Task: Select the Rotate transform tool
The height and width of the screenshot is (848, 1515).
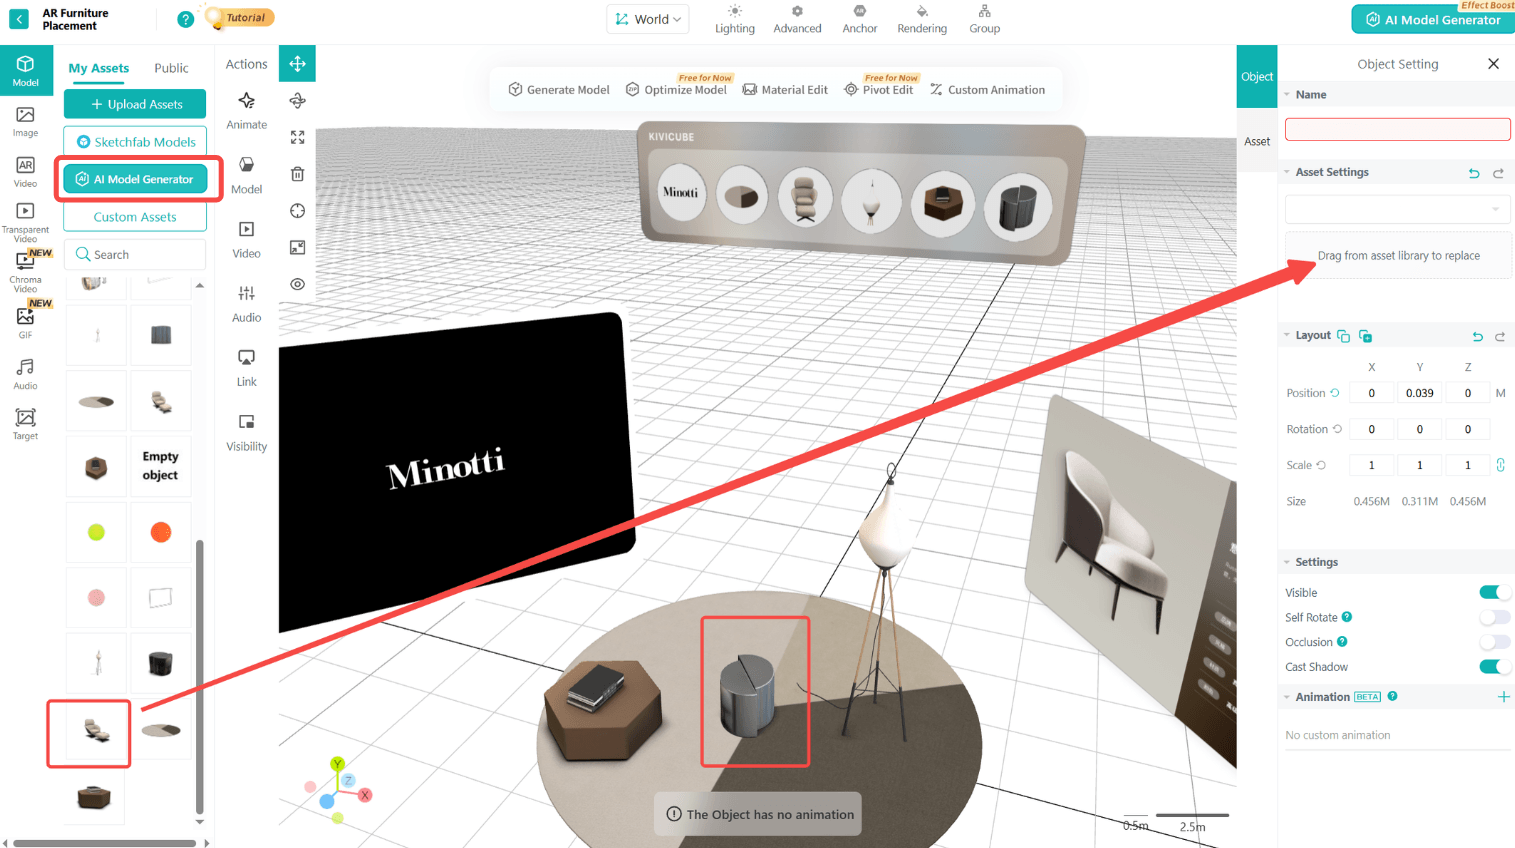Action: [x=297, y=100]
